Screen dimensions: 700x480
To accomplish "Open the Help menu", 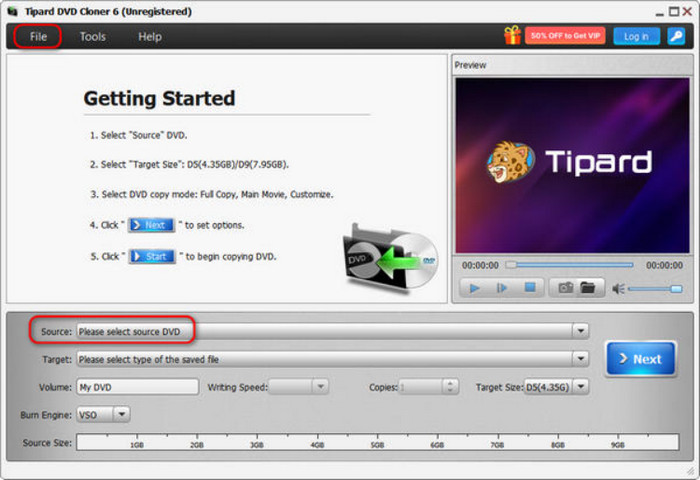I will click(x=150, y=37).
